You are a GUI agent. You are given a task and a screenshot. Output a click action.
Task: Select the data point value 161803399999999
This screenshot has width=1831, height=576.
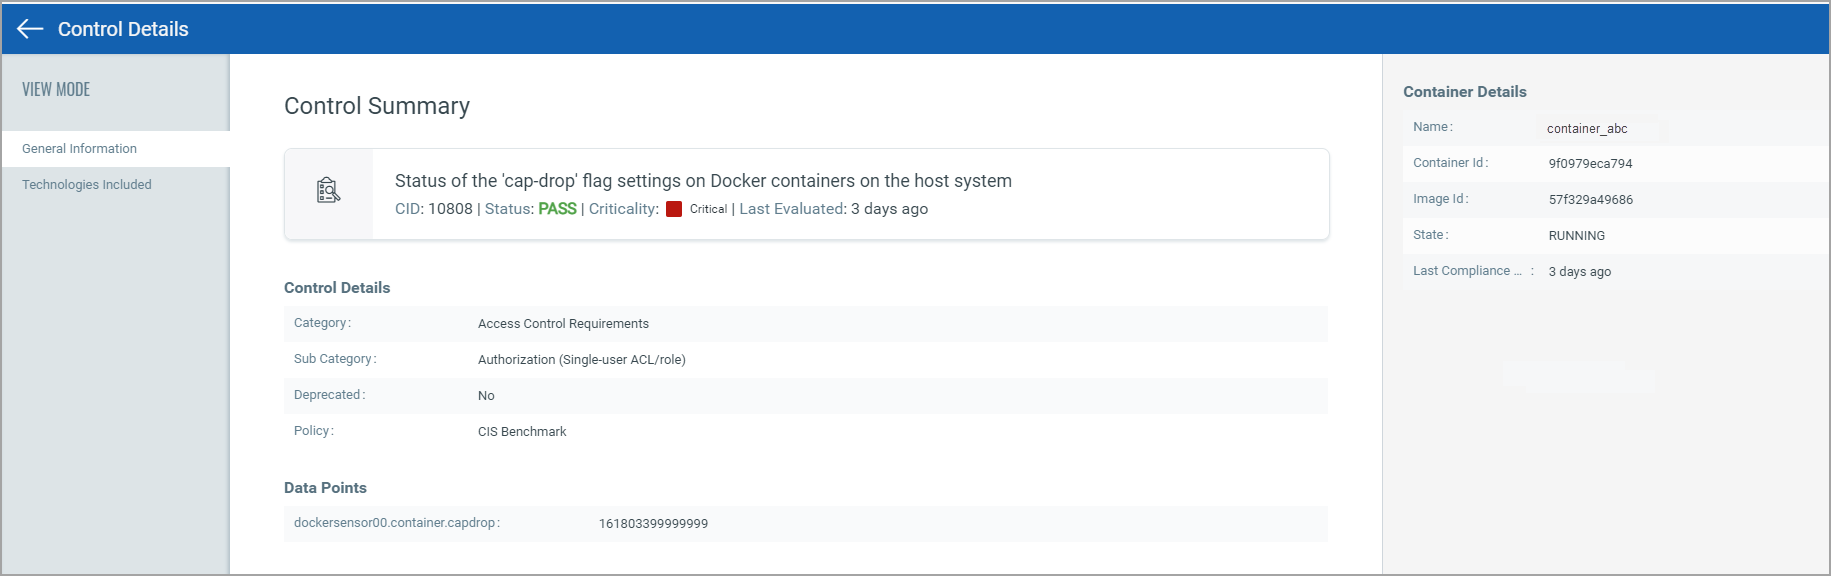(653, 524)
